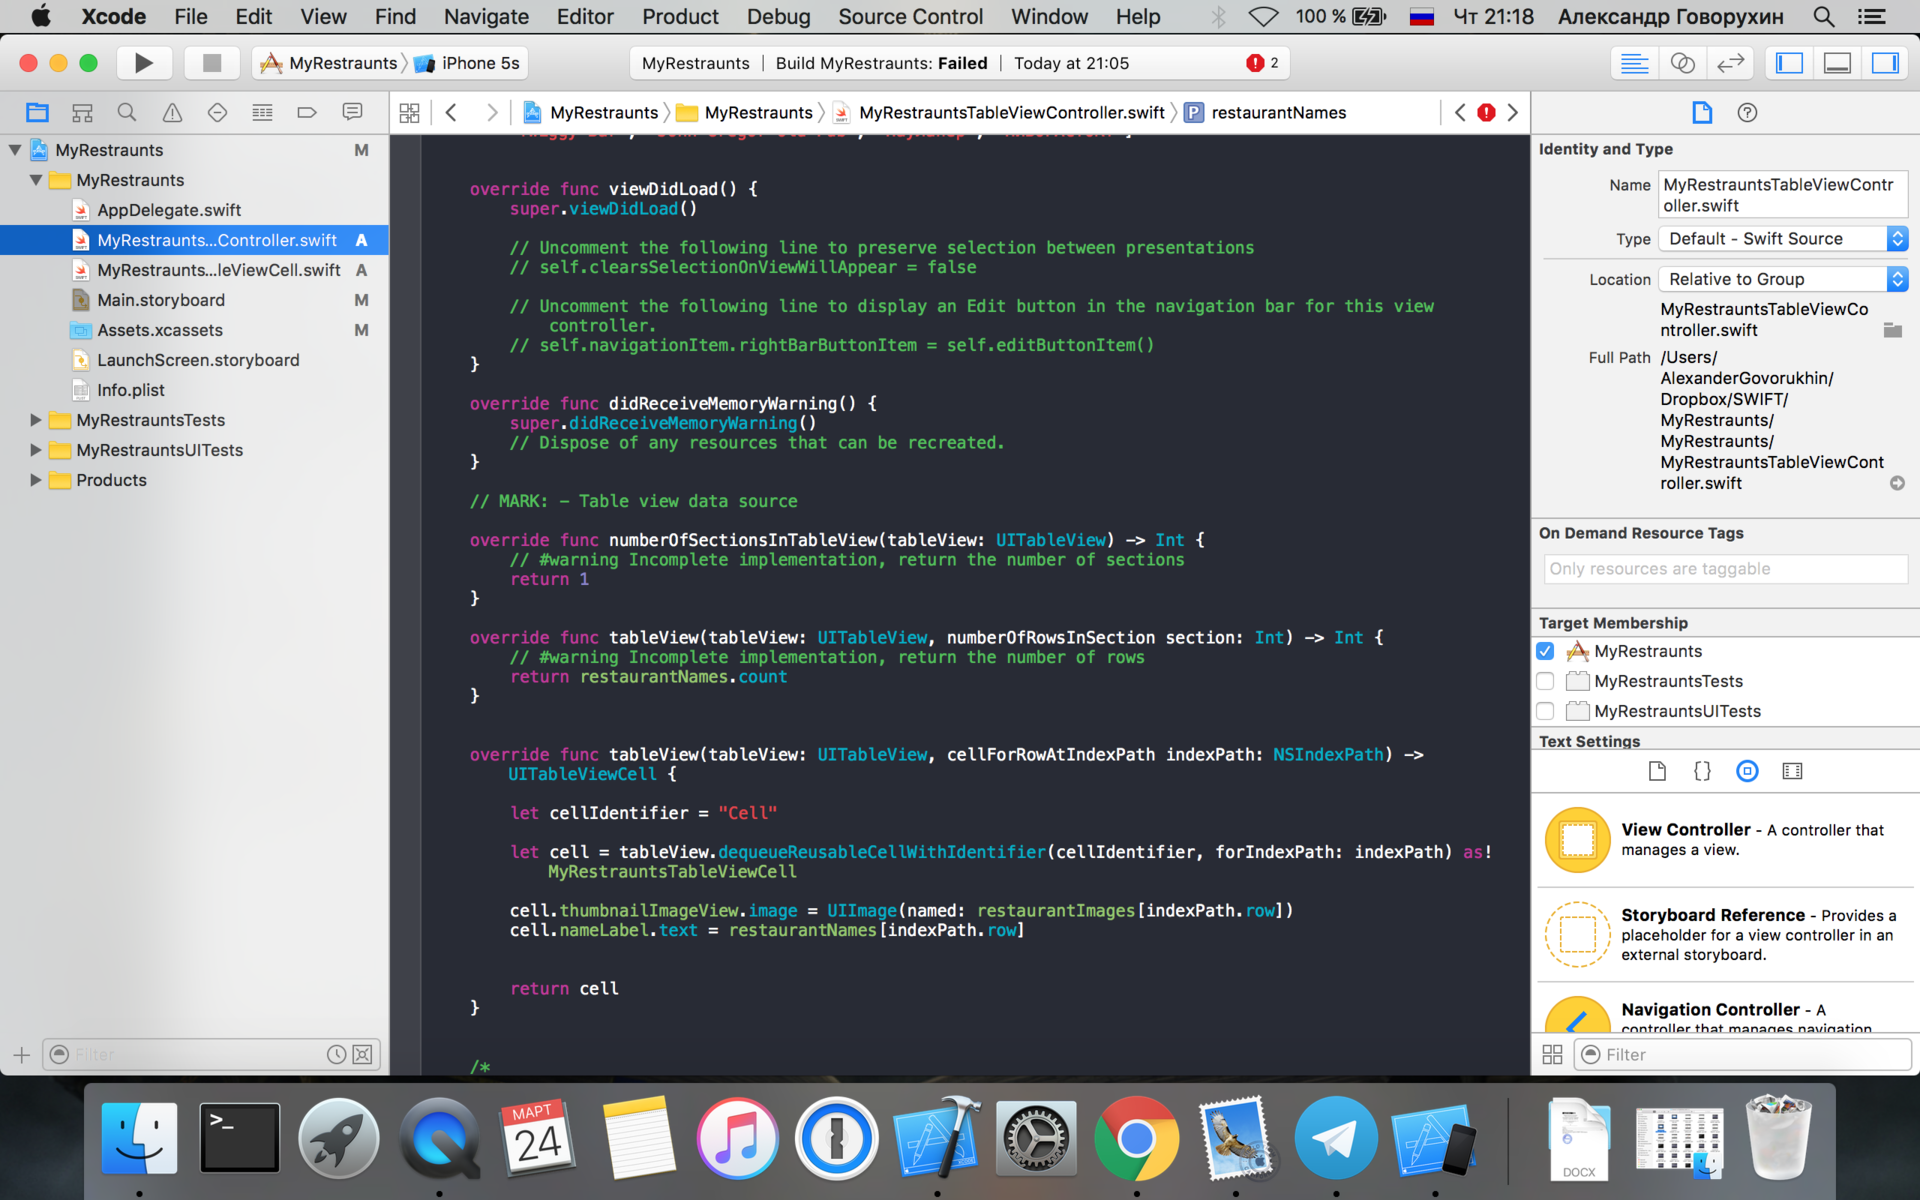Open the Find menu
This screenshot has height=1200, width=1920.
pos(395,17)
